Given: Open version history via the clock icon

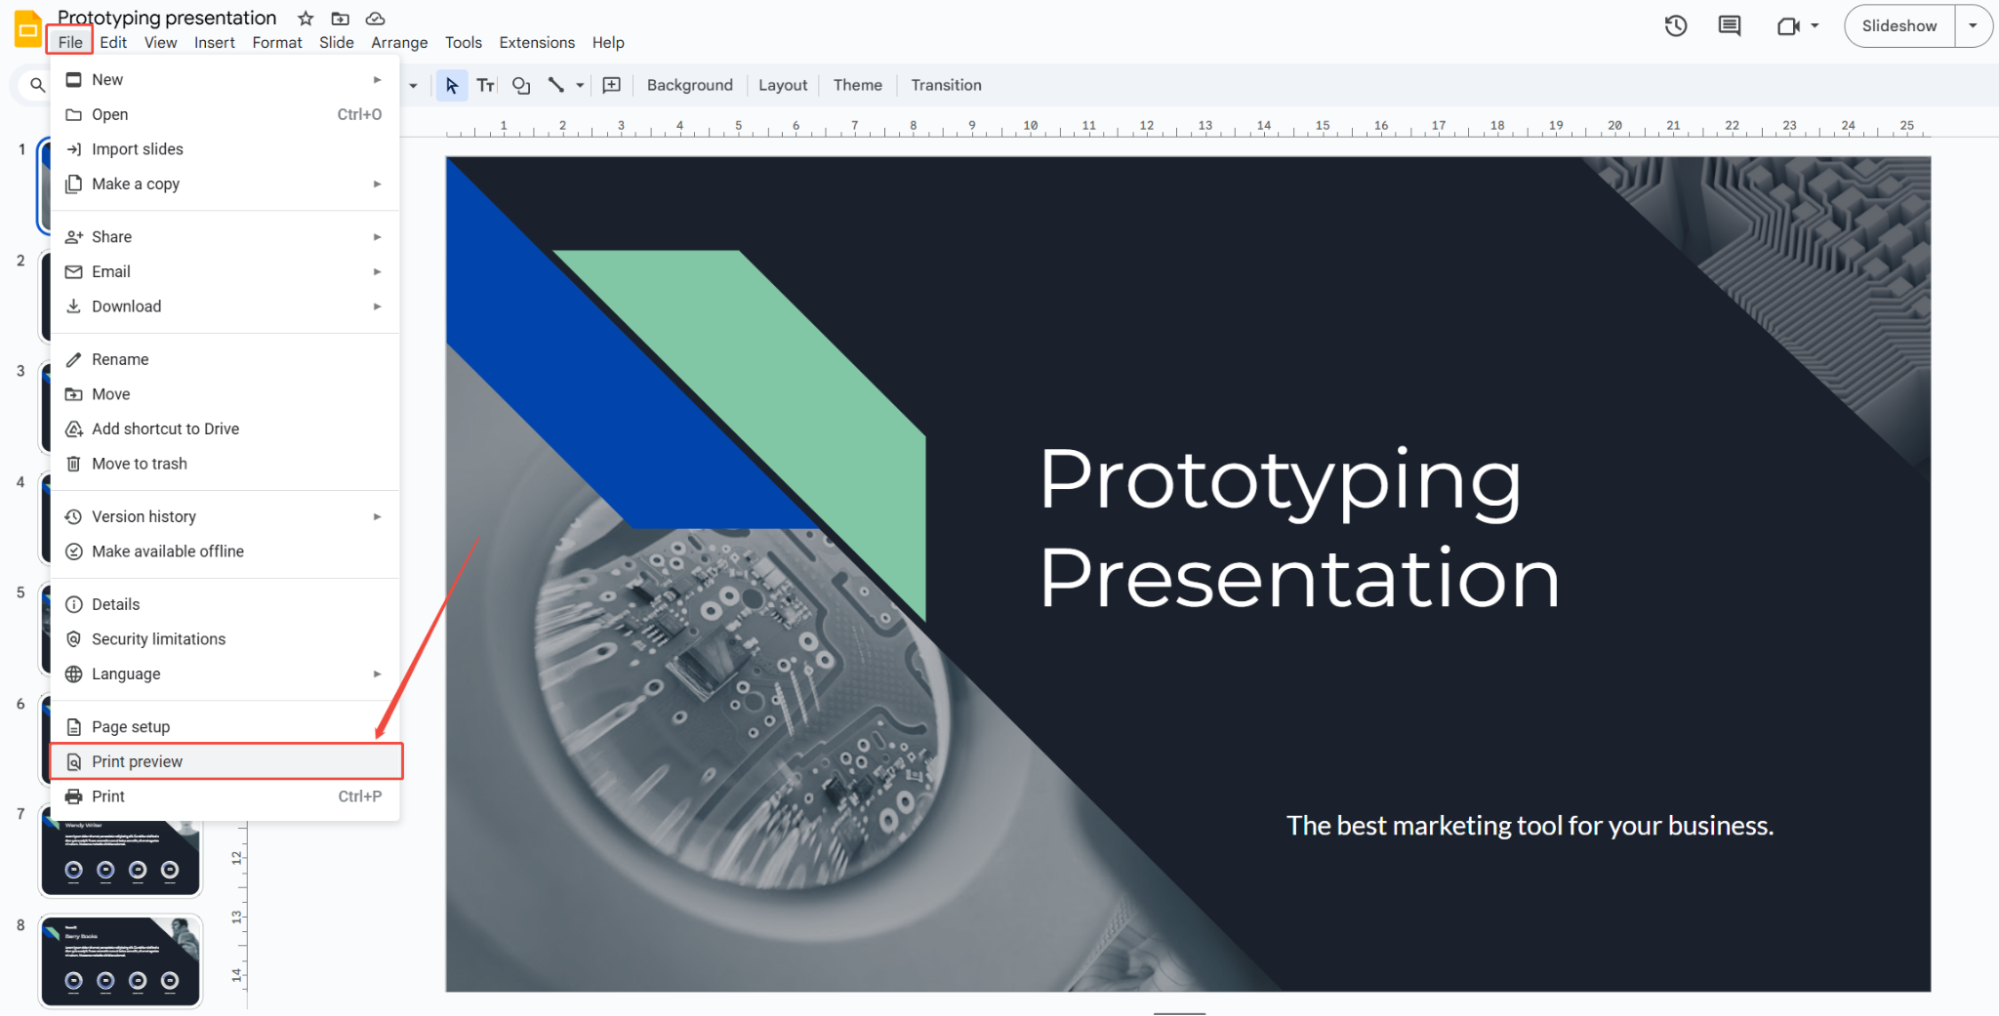Looking at the screenshot, I should (x=1676, y=26).
